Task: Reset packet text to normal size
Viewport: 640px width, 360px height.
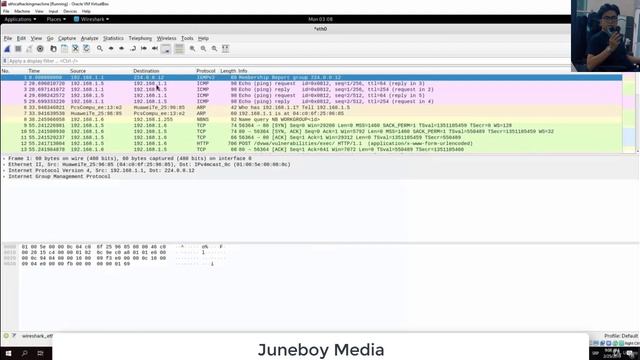Action: click(x=214, y=49)
